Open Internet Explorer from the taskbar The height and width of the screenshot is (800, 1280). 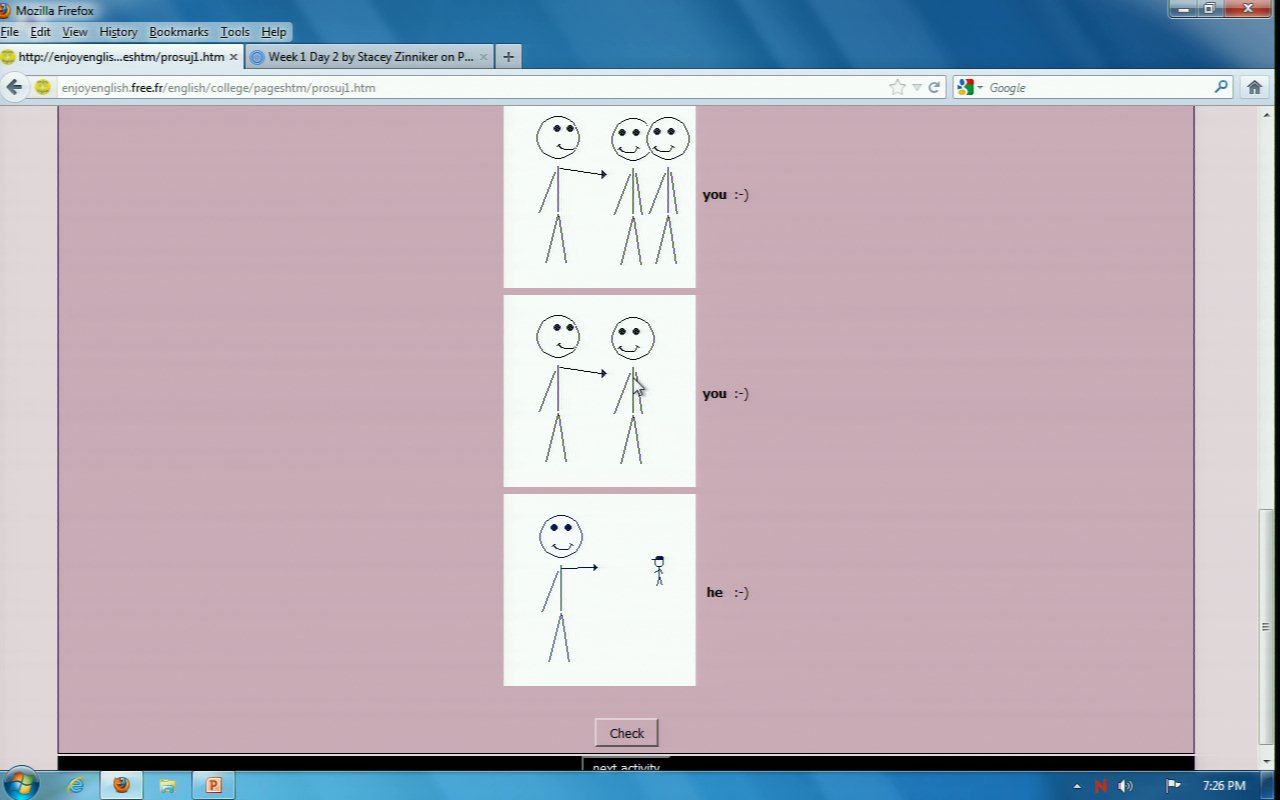(76, 785)
